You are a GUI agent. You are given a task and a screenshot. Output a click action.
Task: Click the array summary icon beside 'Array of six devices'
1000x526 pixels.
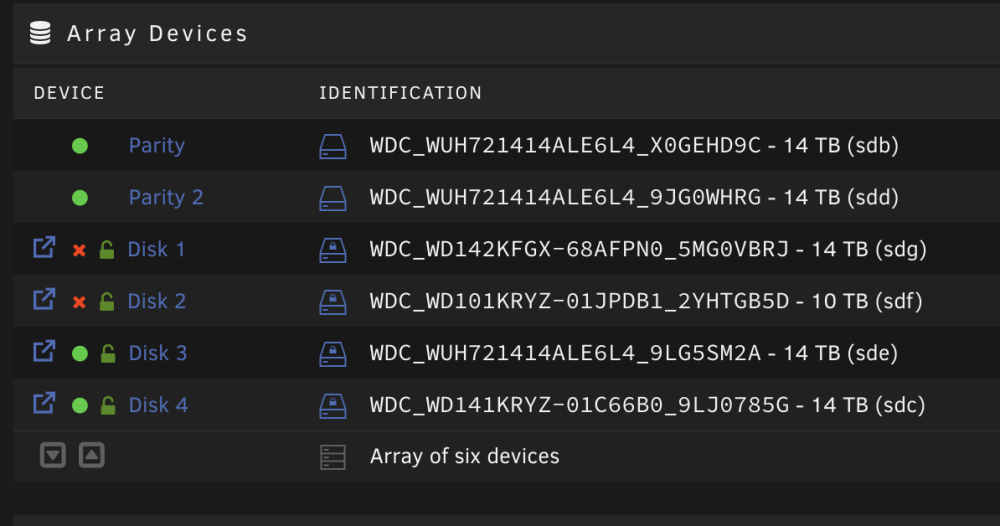333,457
